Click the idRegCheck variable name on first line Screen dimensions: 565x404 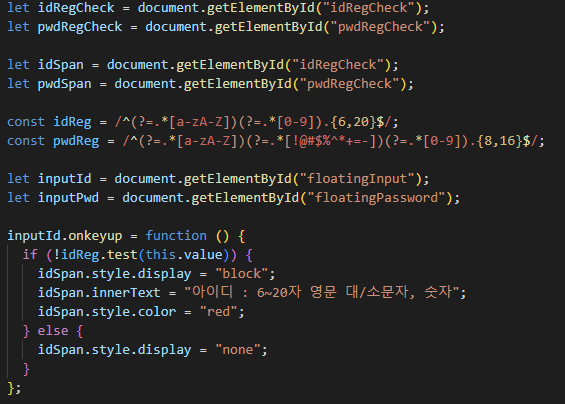coord(76,8)
